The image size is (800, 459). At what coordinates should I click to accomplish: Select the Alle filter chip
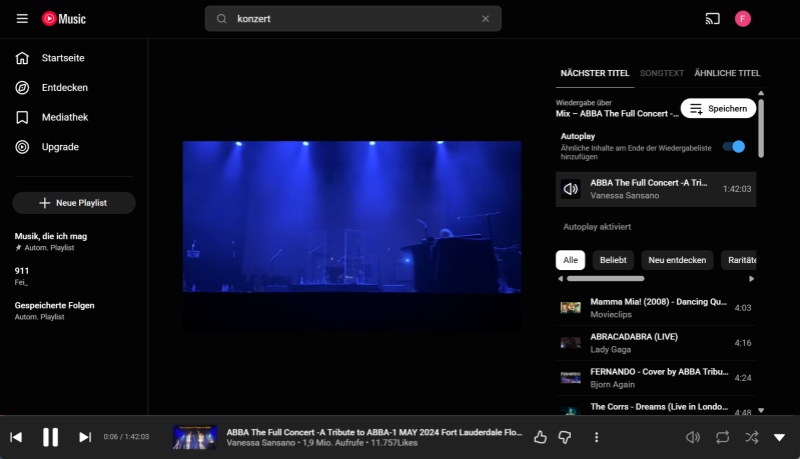pyautogui.click(x=570, y=260)
